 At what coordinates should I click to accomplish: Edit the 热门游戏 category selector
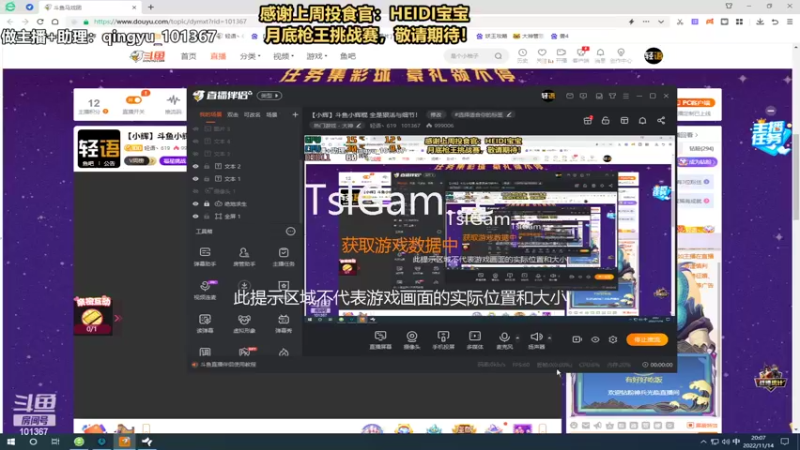click(x=337, y=126)
